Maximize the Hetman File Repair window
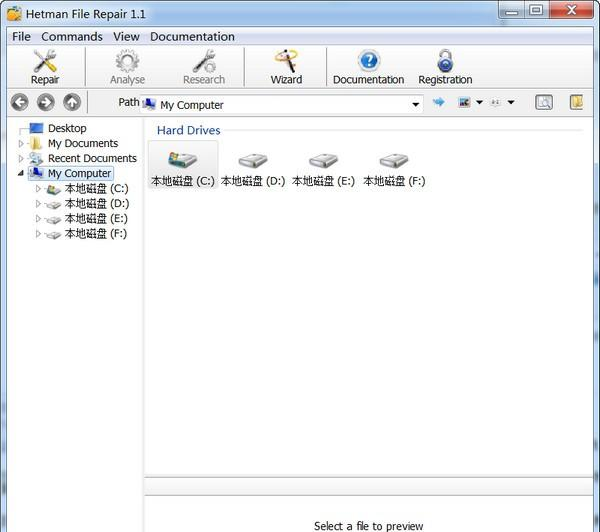 [x=536, y=10]
